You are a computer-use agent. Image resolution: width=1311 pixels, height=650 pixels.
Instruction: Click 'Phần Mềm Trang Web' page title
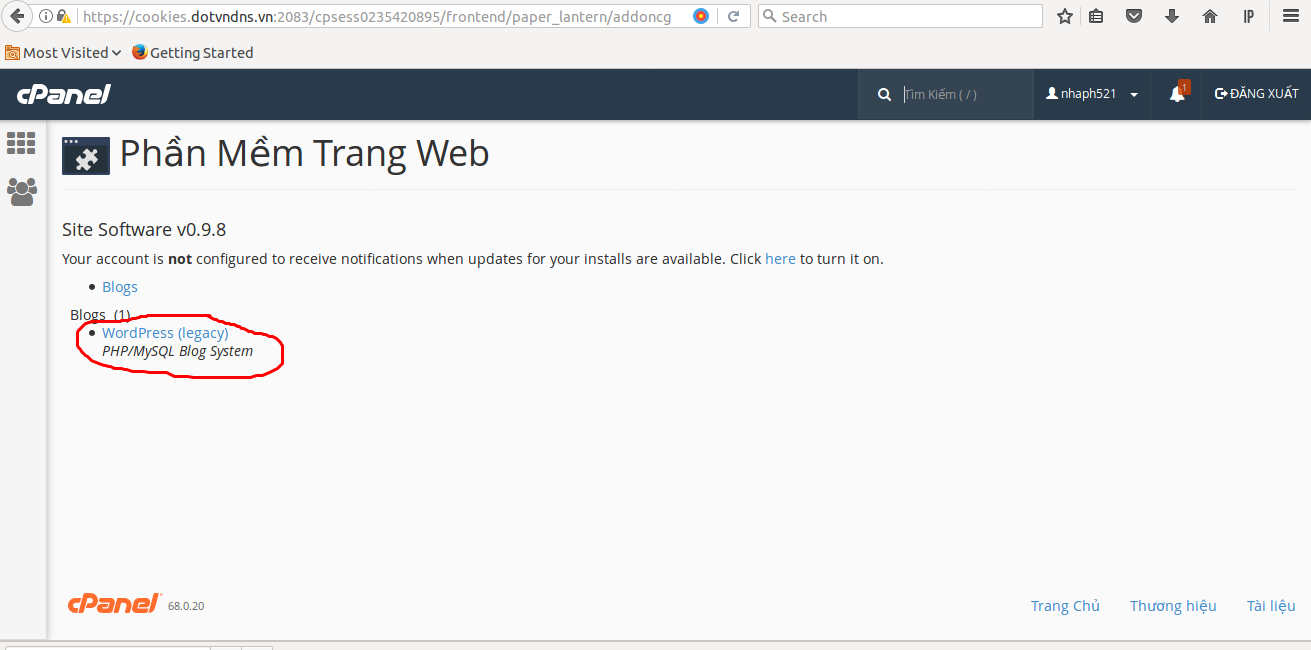305,153
